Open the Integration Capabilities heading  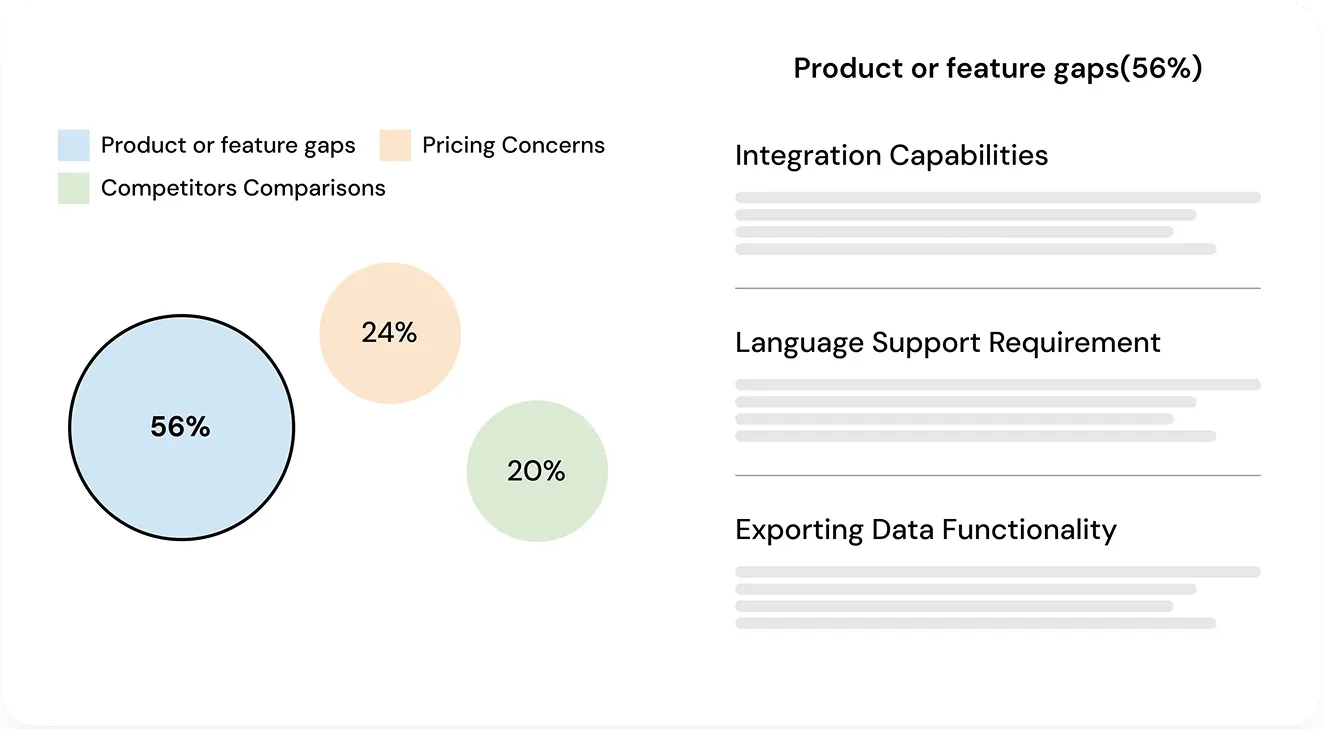pos(891,156)
